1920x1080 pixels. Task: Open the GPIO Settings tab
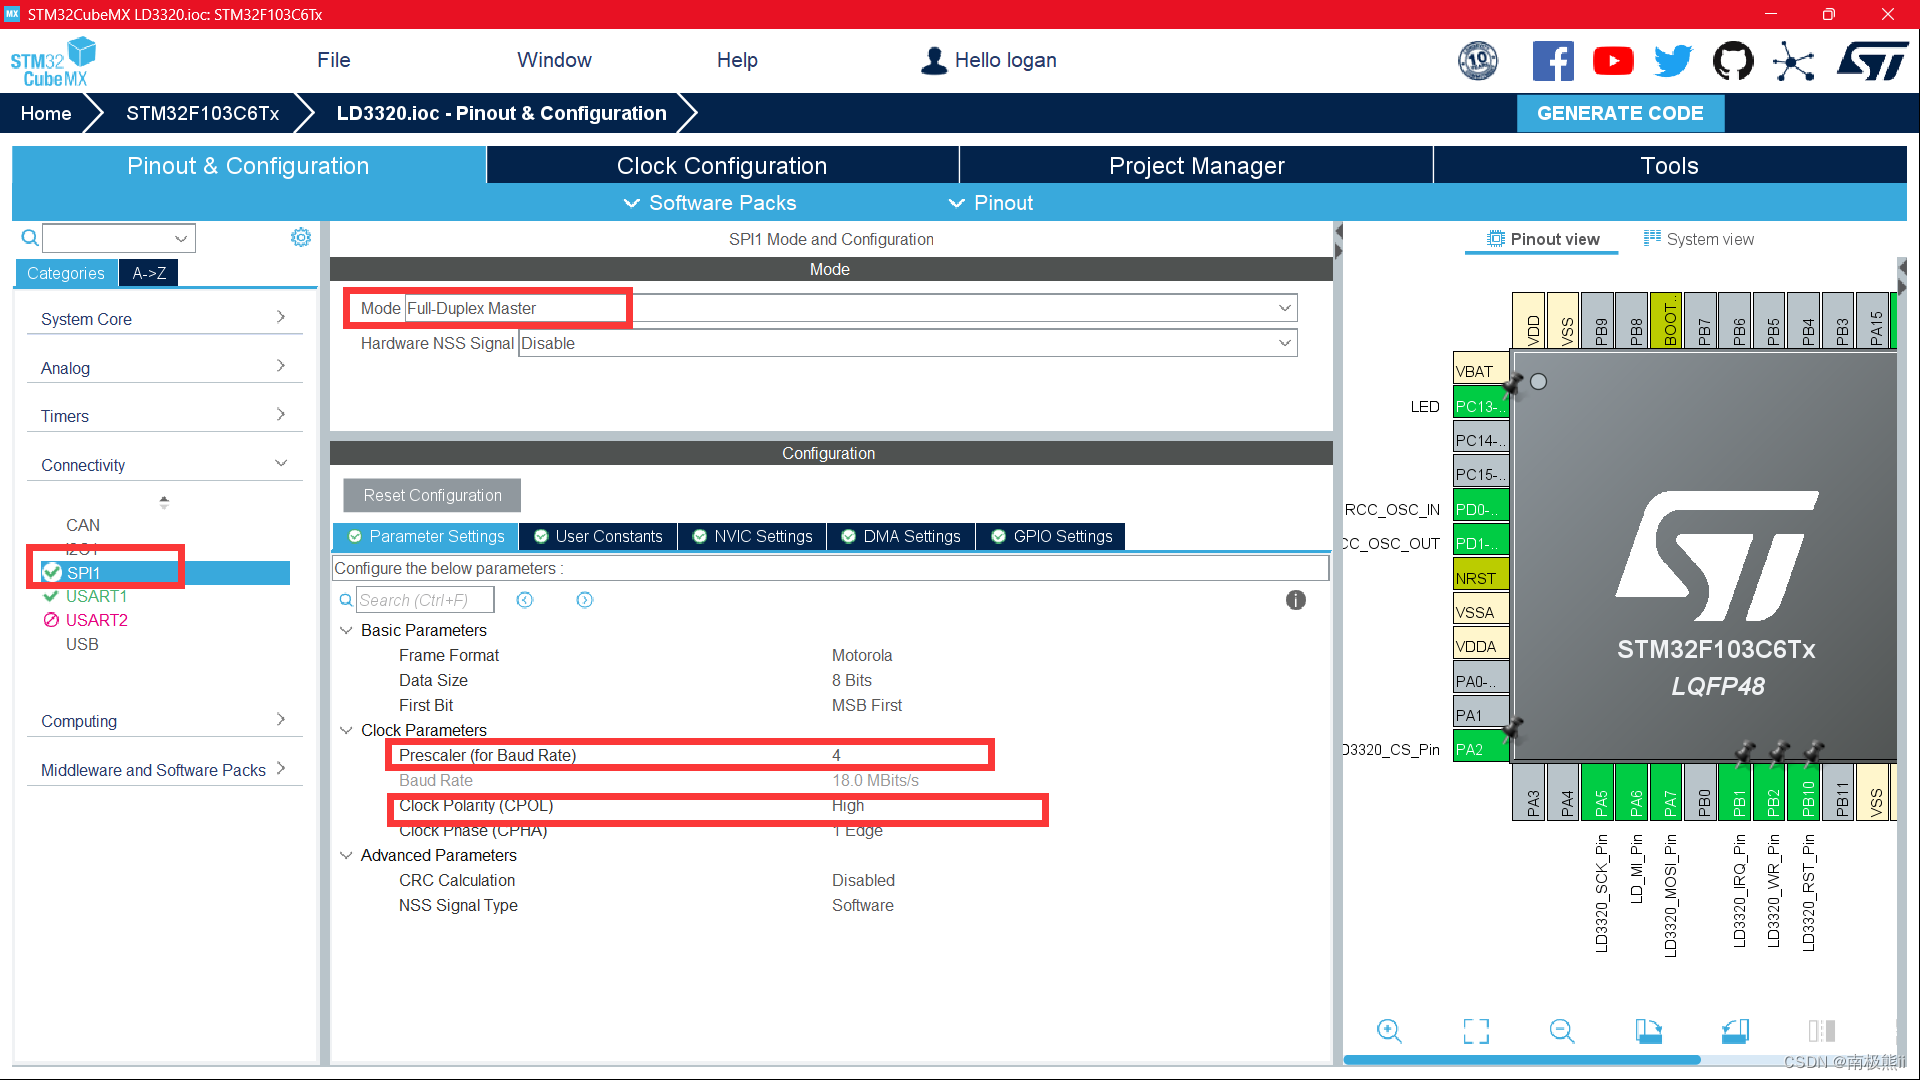coord(1051,537)
